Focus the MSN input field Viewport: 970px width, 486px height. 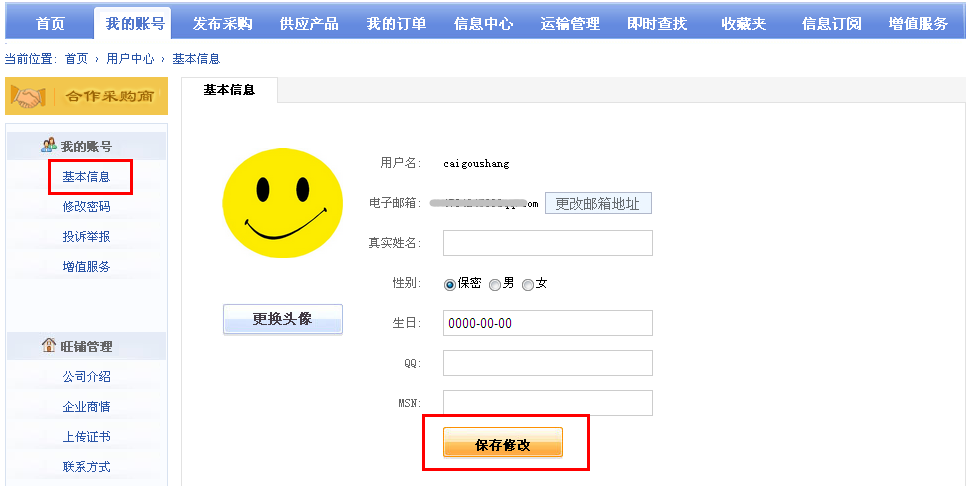point(547,403)
